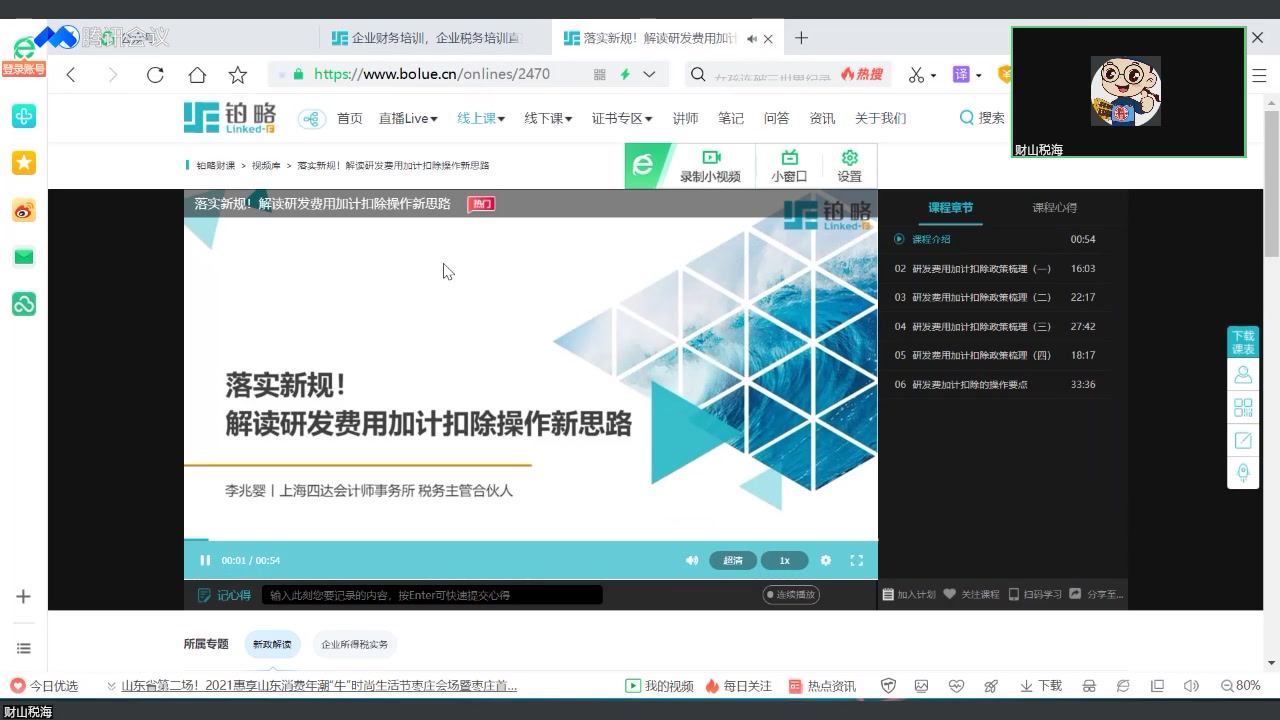The image size is (1280, 720).
Task: Open 讲师 navigation item
Action: point(685,118)
